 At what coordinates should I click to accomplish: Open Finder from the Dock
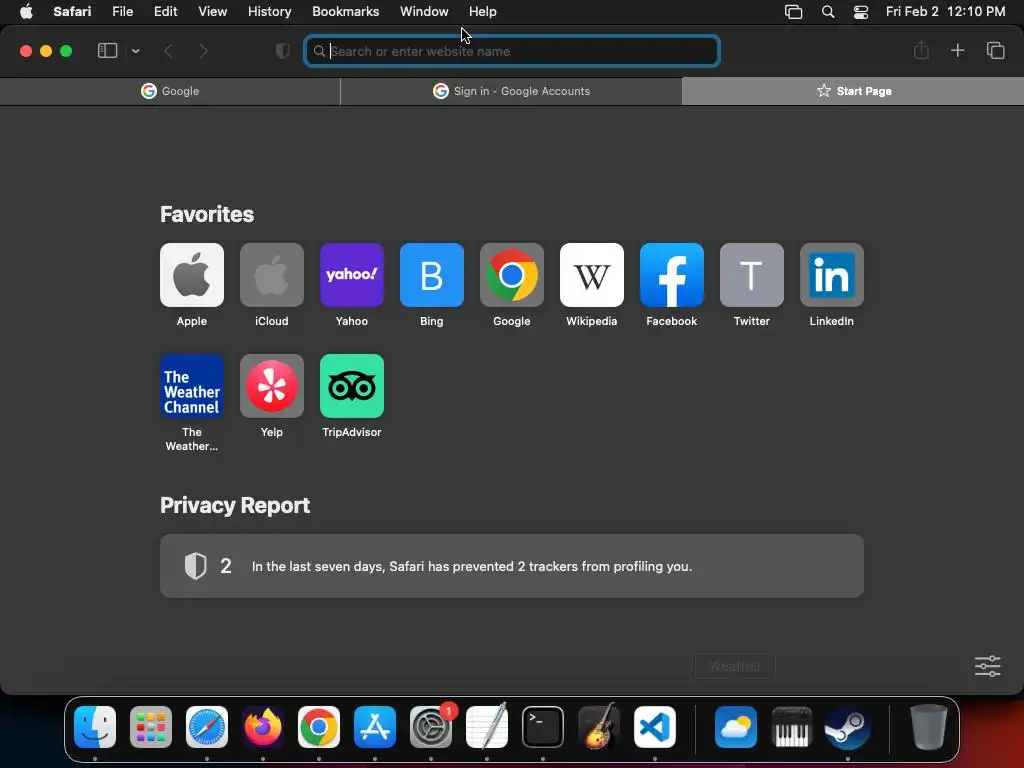[x=95, y=727]
